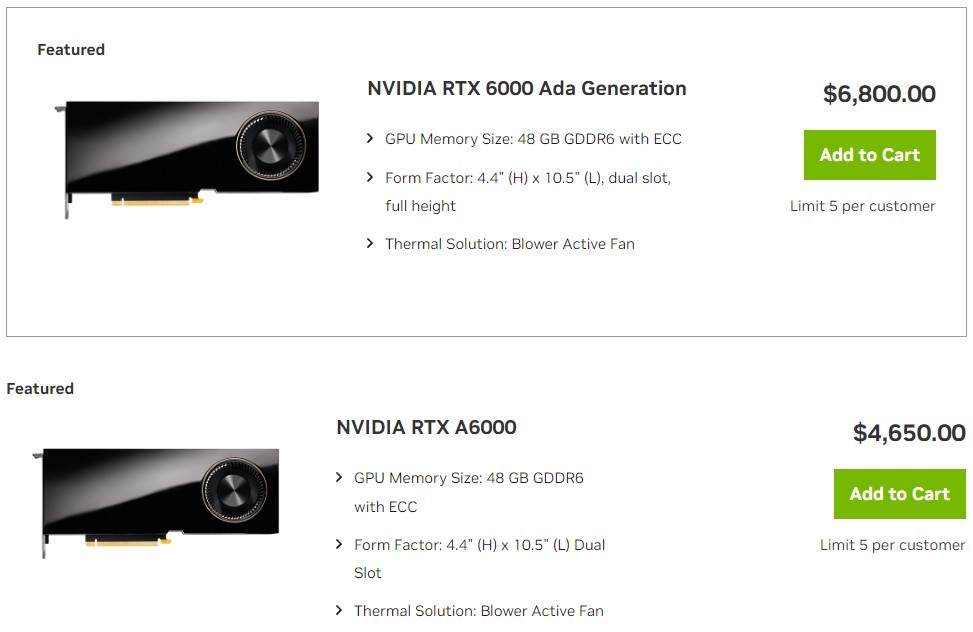
Task: Click the RTX 6000 Ada Generation product image
Action: pos(180,160)
